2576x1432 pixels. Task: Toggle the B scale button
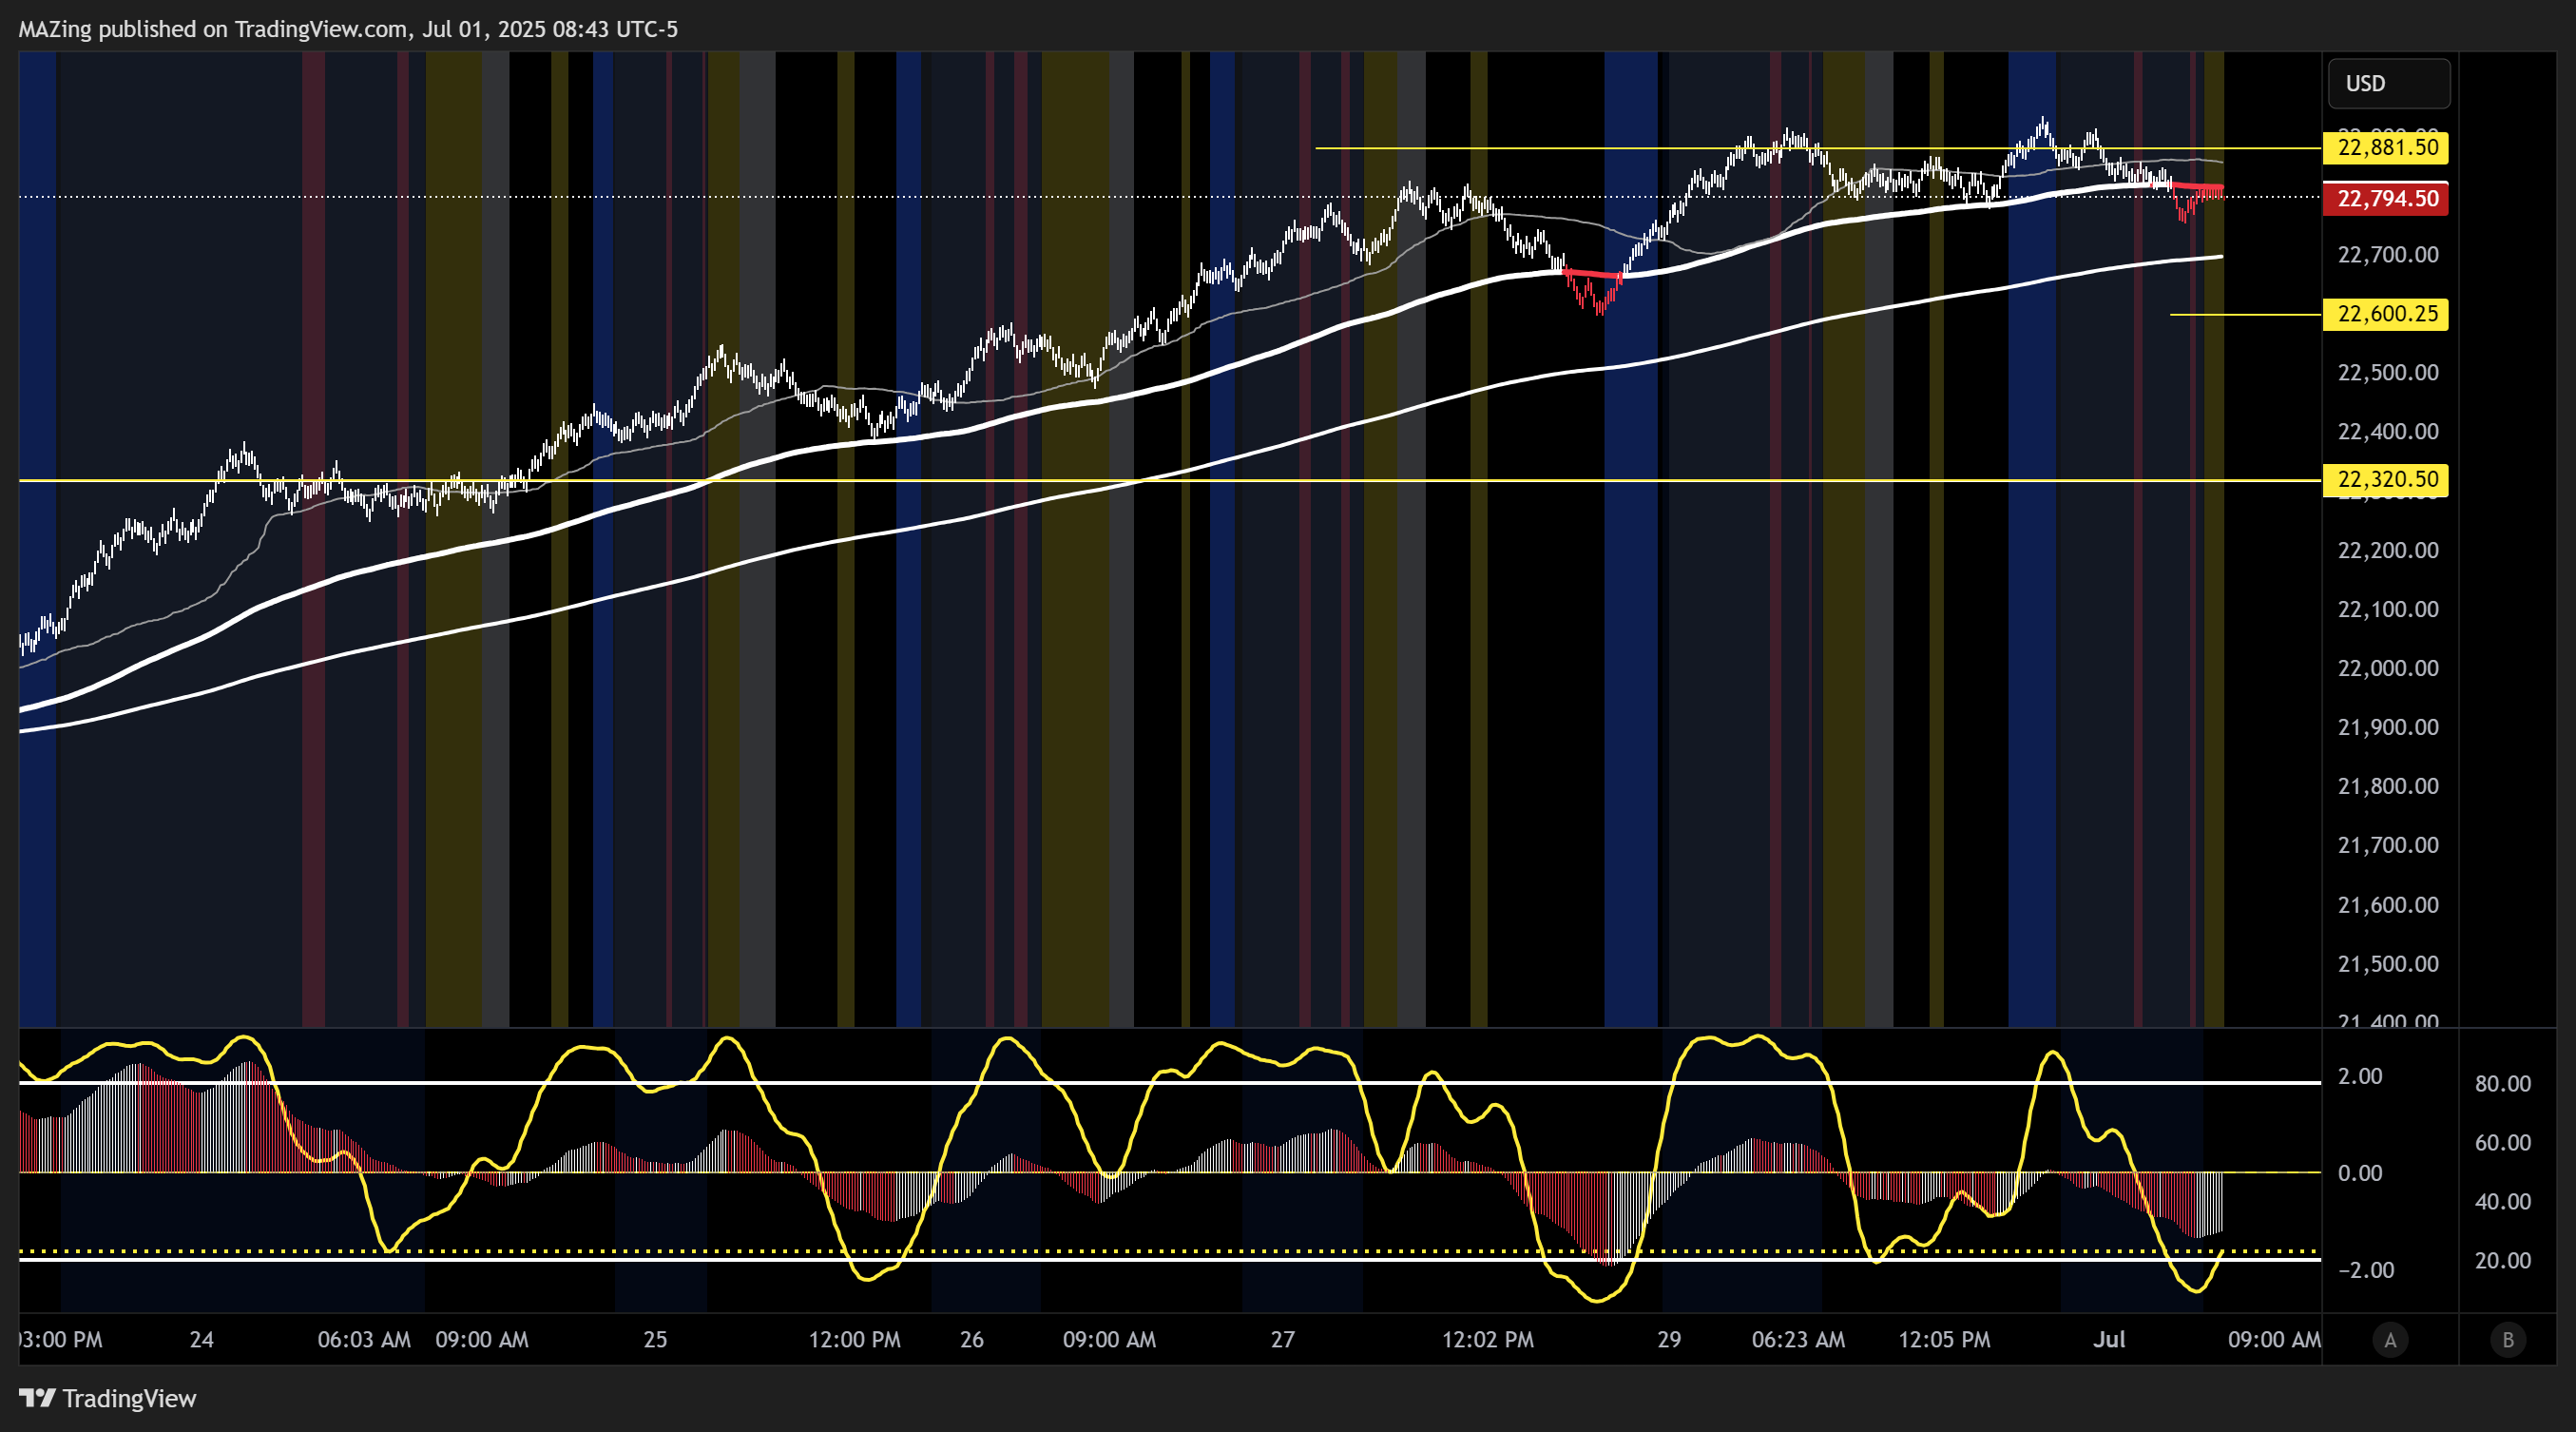(x=2507, y=1340)
